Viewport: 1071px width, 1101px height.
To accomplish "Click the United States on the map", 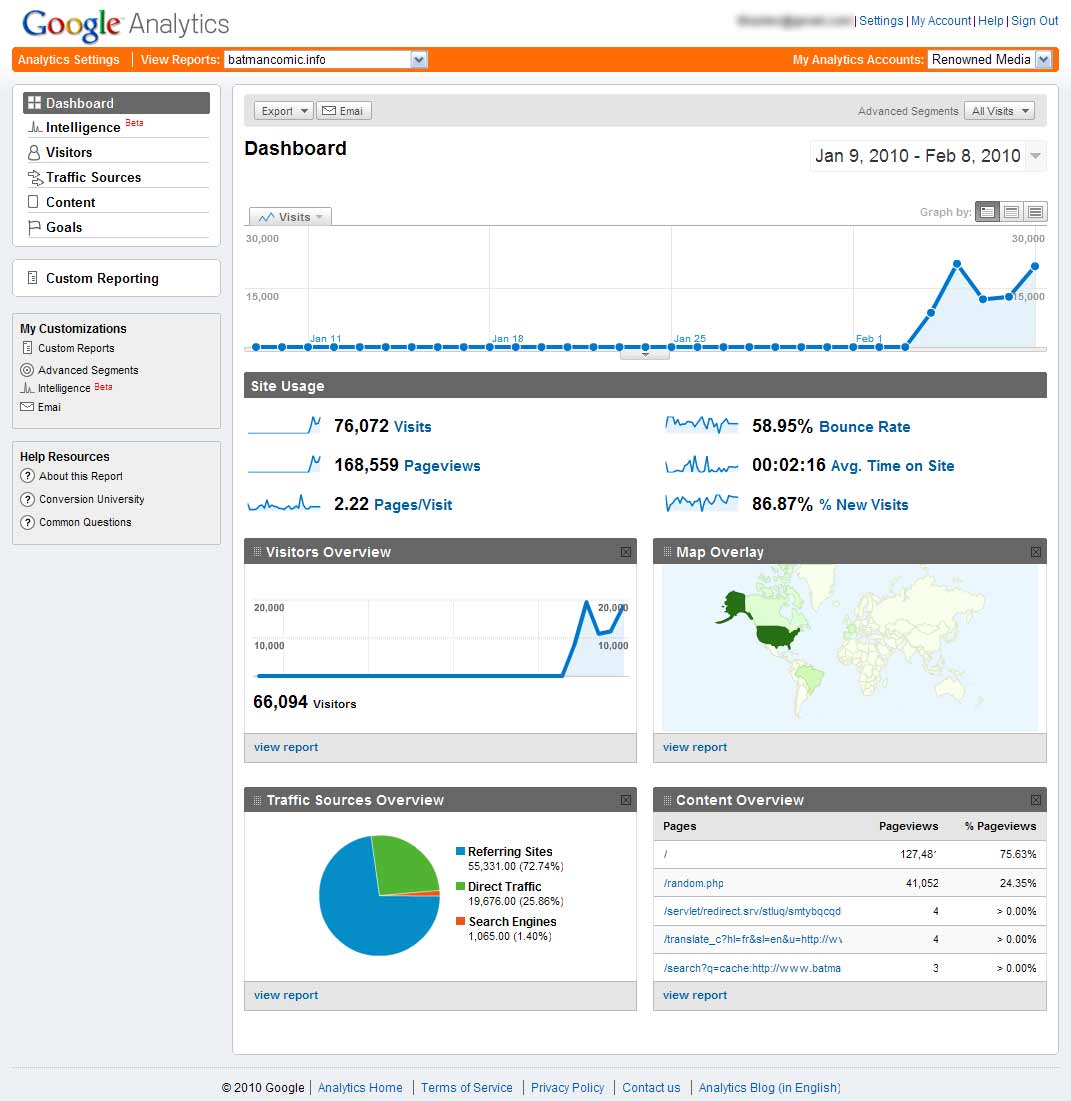I will tap(777, 635).
